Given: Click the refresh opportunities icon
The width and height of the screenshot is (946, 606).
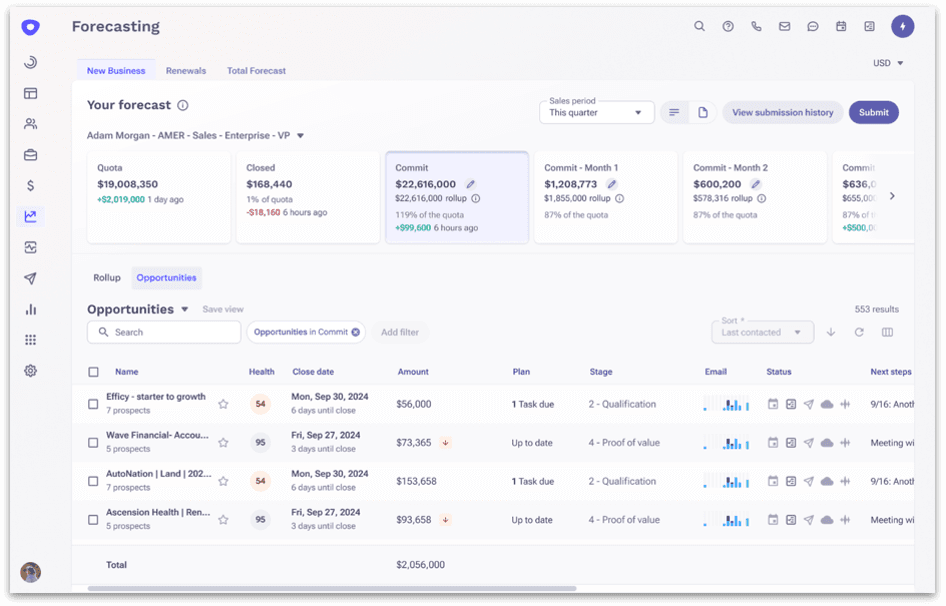Looking at the screenshot, I should point(859,332).
